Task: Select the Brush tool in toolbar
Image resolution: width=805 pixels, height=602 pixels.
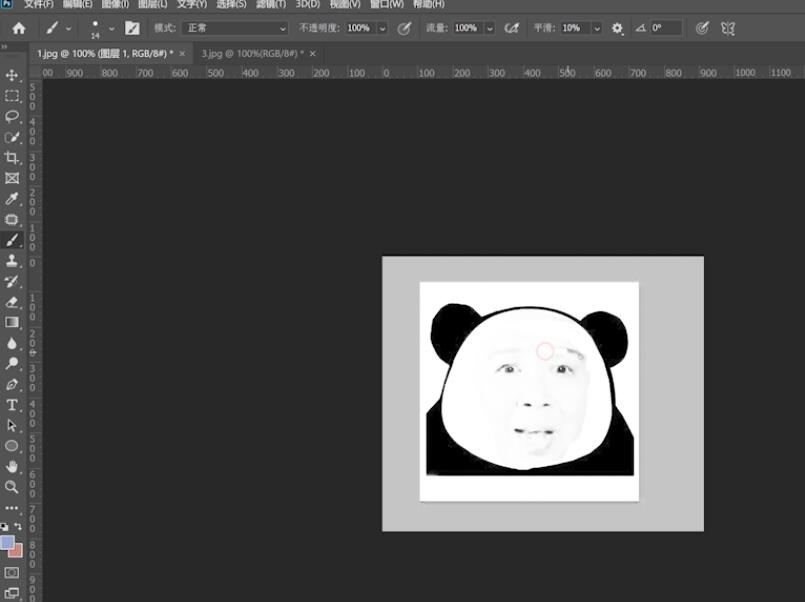Action: click(x=12, y=240)
